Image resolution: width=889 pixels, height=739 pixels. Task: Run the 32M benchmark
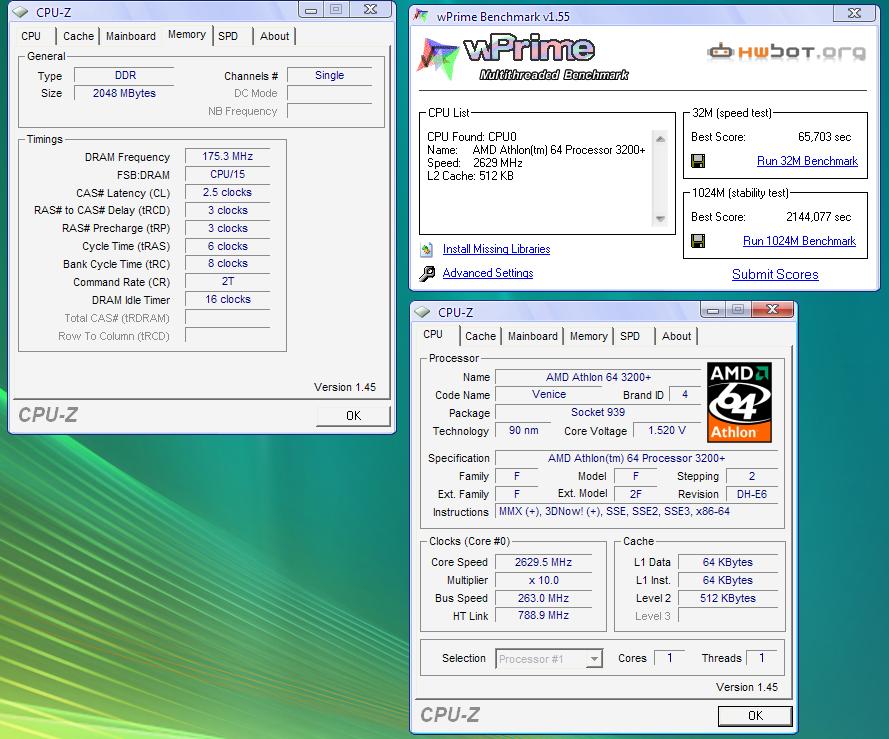[807, 161]
